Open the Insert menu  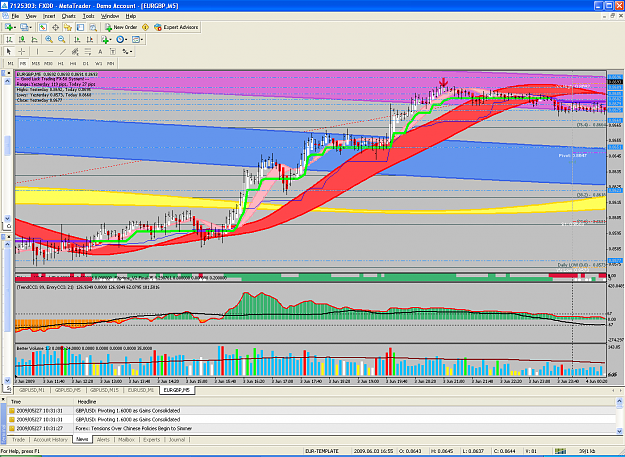point(49,16)
